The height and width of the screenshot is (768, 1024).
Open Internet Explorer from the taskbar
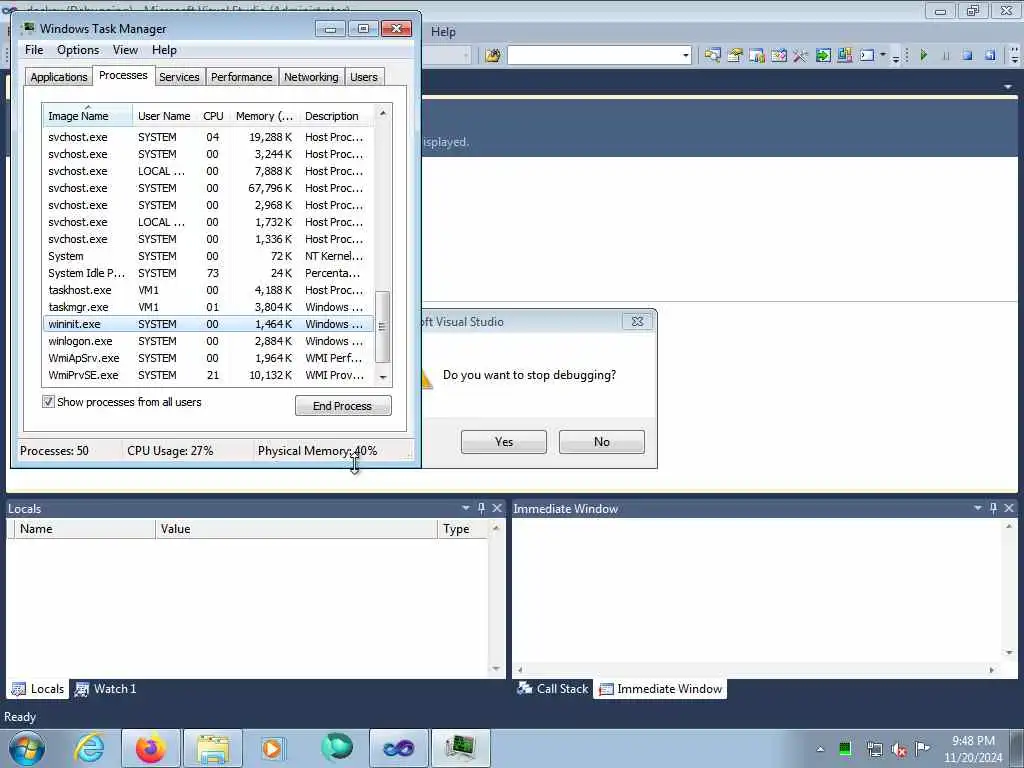click(x=89, y=748)
